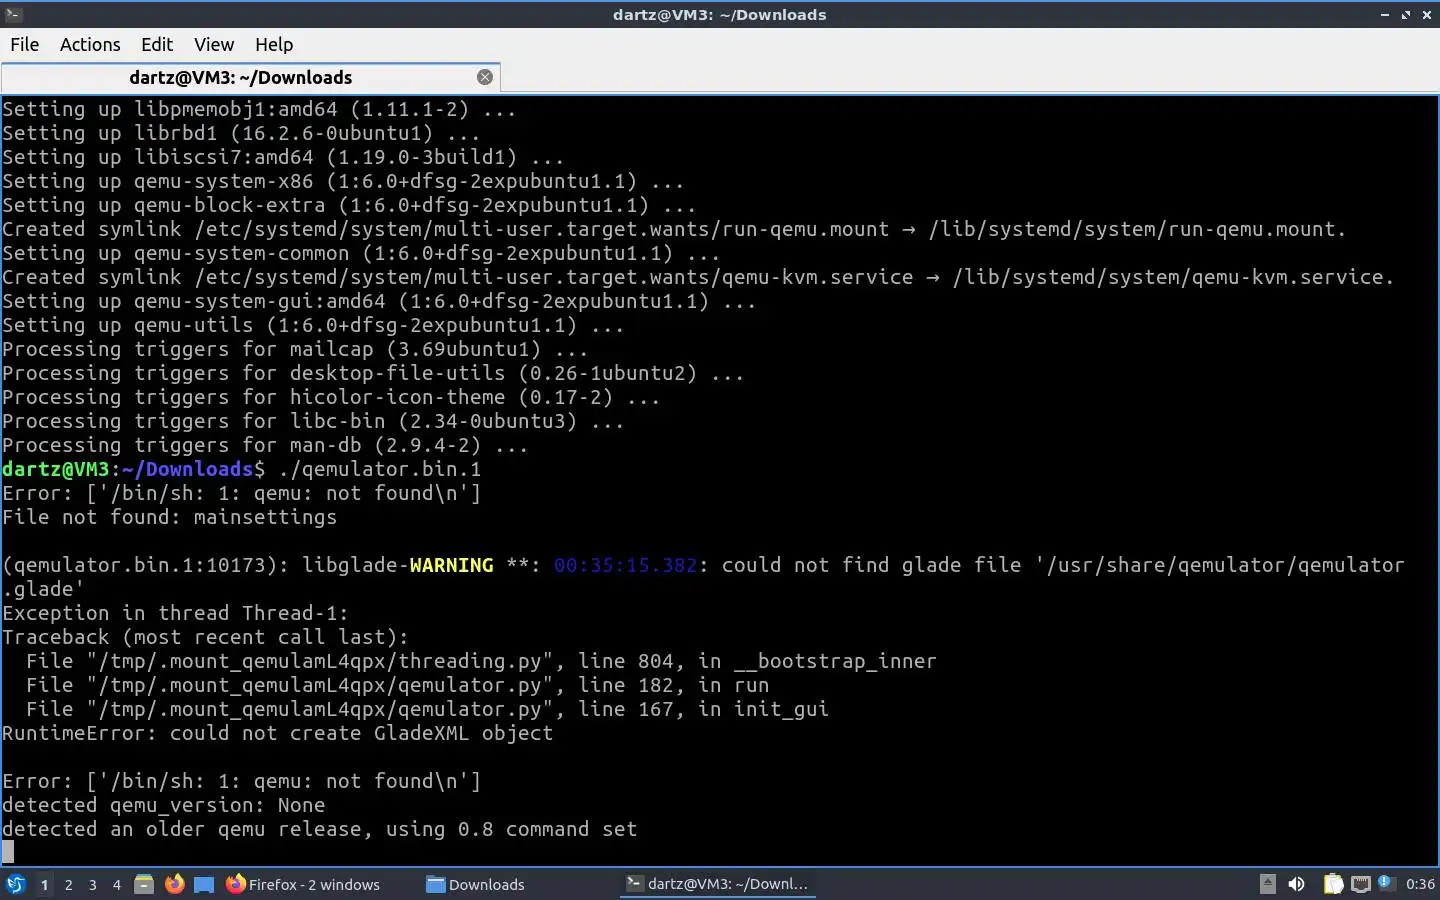
Task: Minimize the terminal window
Action: coord(1385,14)
